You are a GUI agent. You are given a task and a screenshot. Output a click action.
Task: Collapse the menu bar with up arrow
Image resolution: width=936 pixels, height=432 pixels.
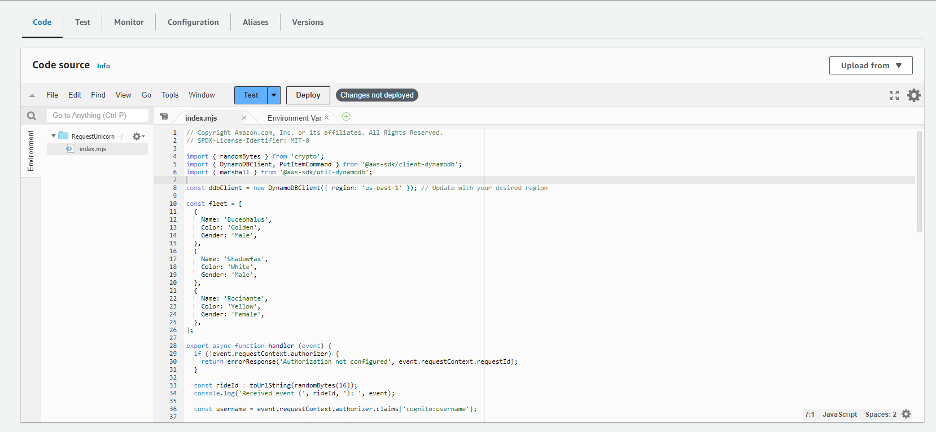point(32,95)
